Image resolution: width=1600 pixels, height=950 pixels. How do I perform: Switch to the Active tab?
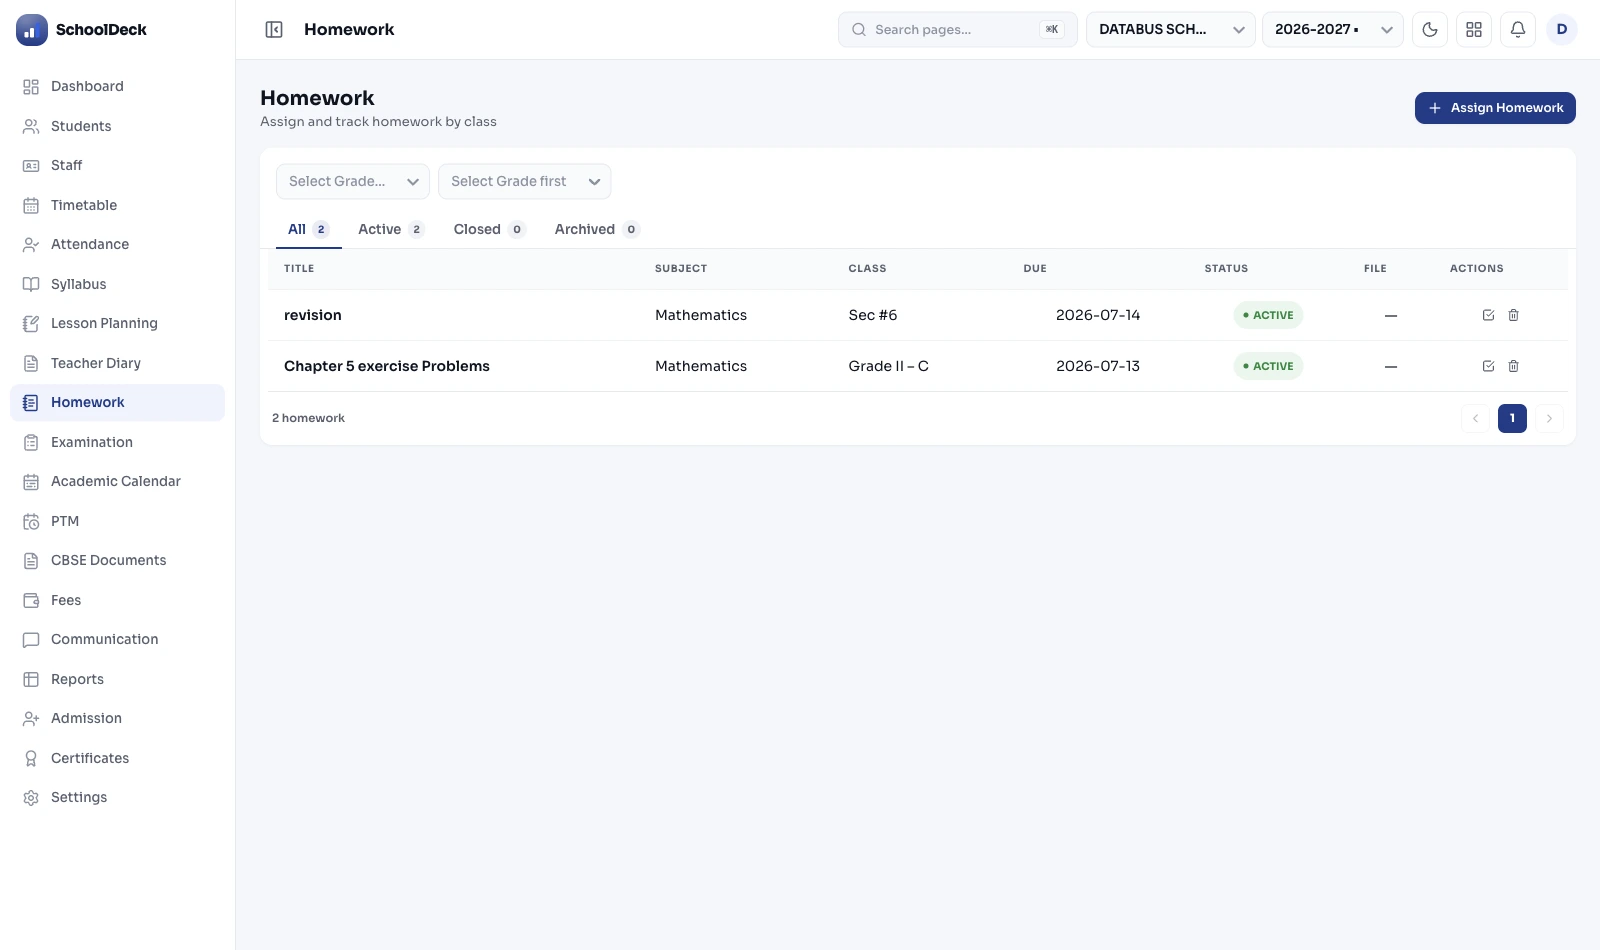pyautogui.click(x=391, y=230)
